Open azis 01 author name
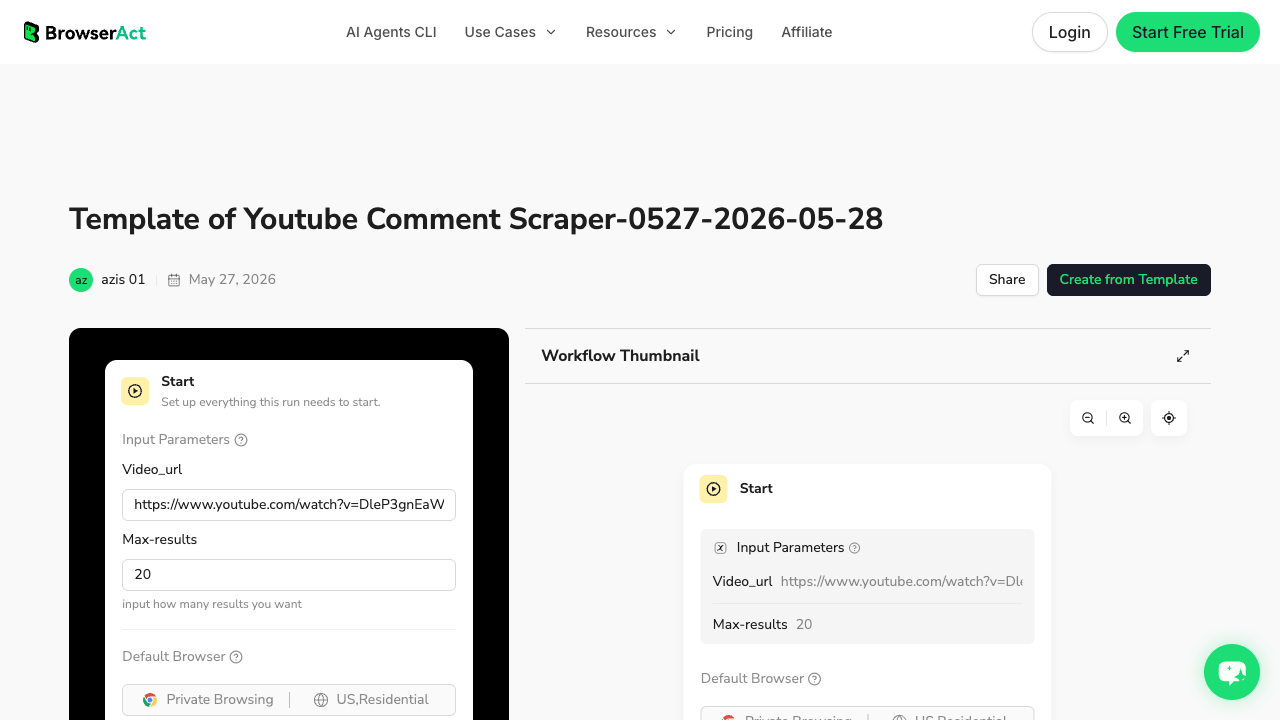The height and width of the screenshot is (720, 1280). [123, 280]
